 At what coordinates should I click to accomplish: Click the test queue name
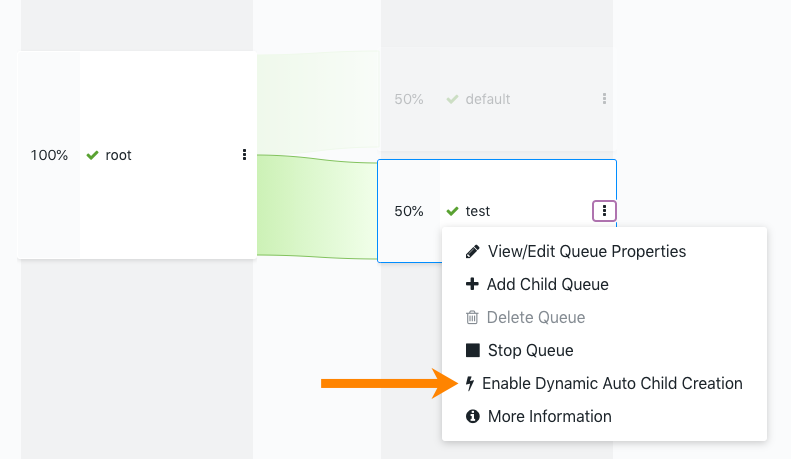[x=477, y=211]
